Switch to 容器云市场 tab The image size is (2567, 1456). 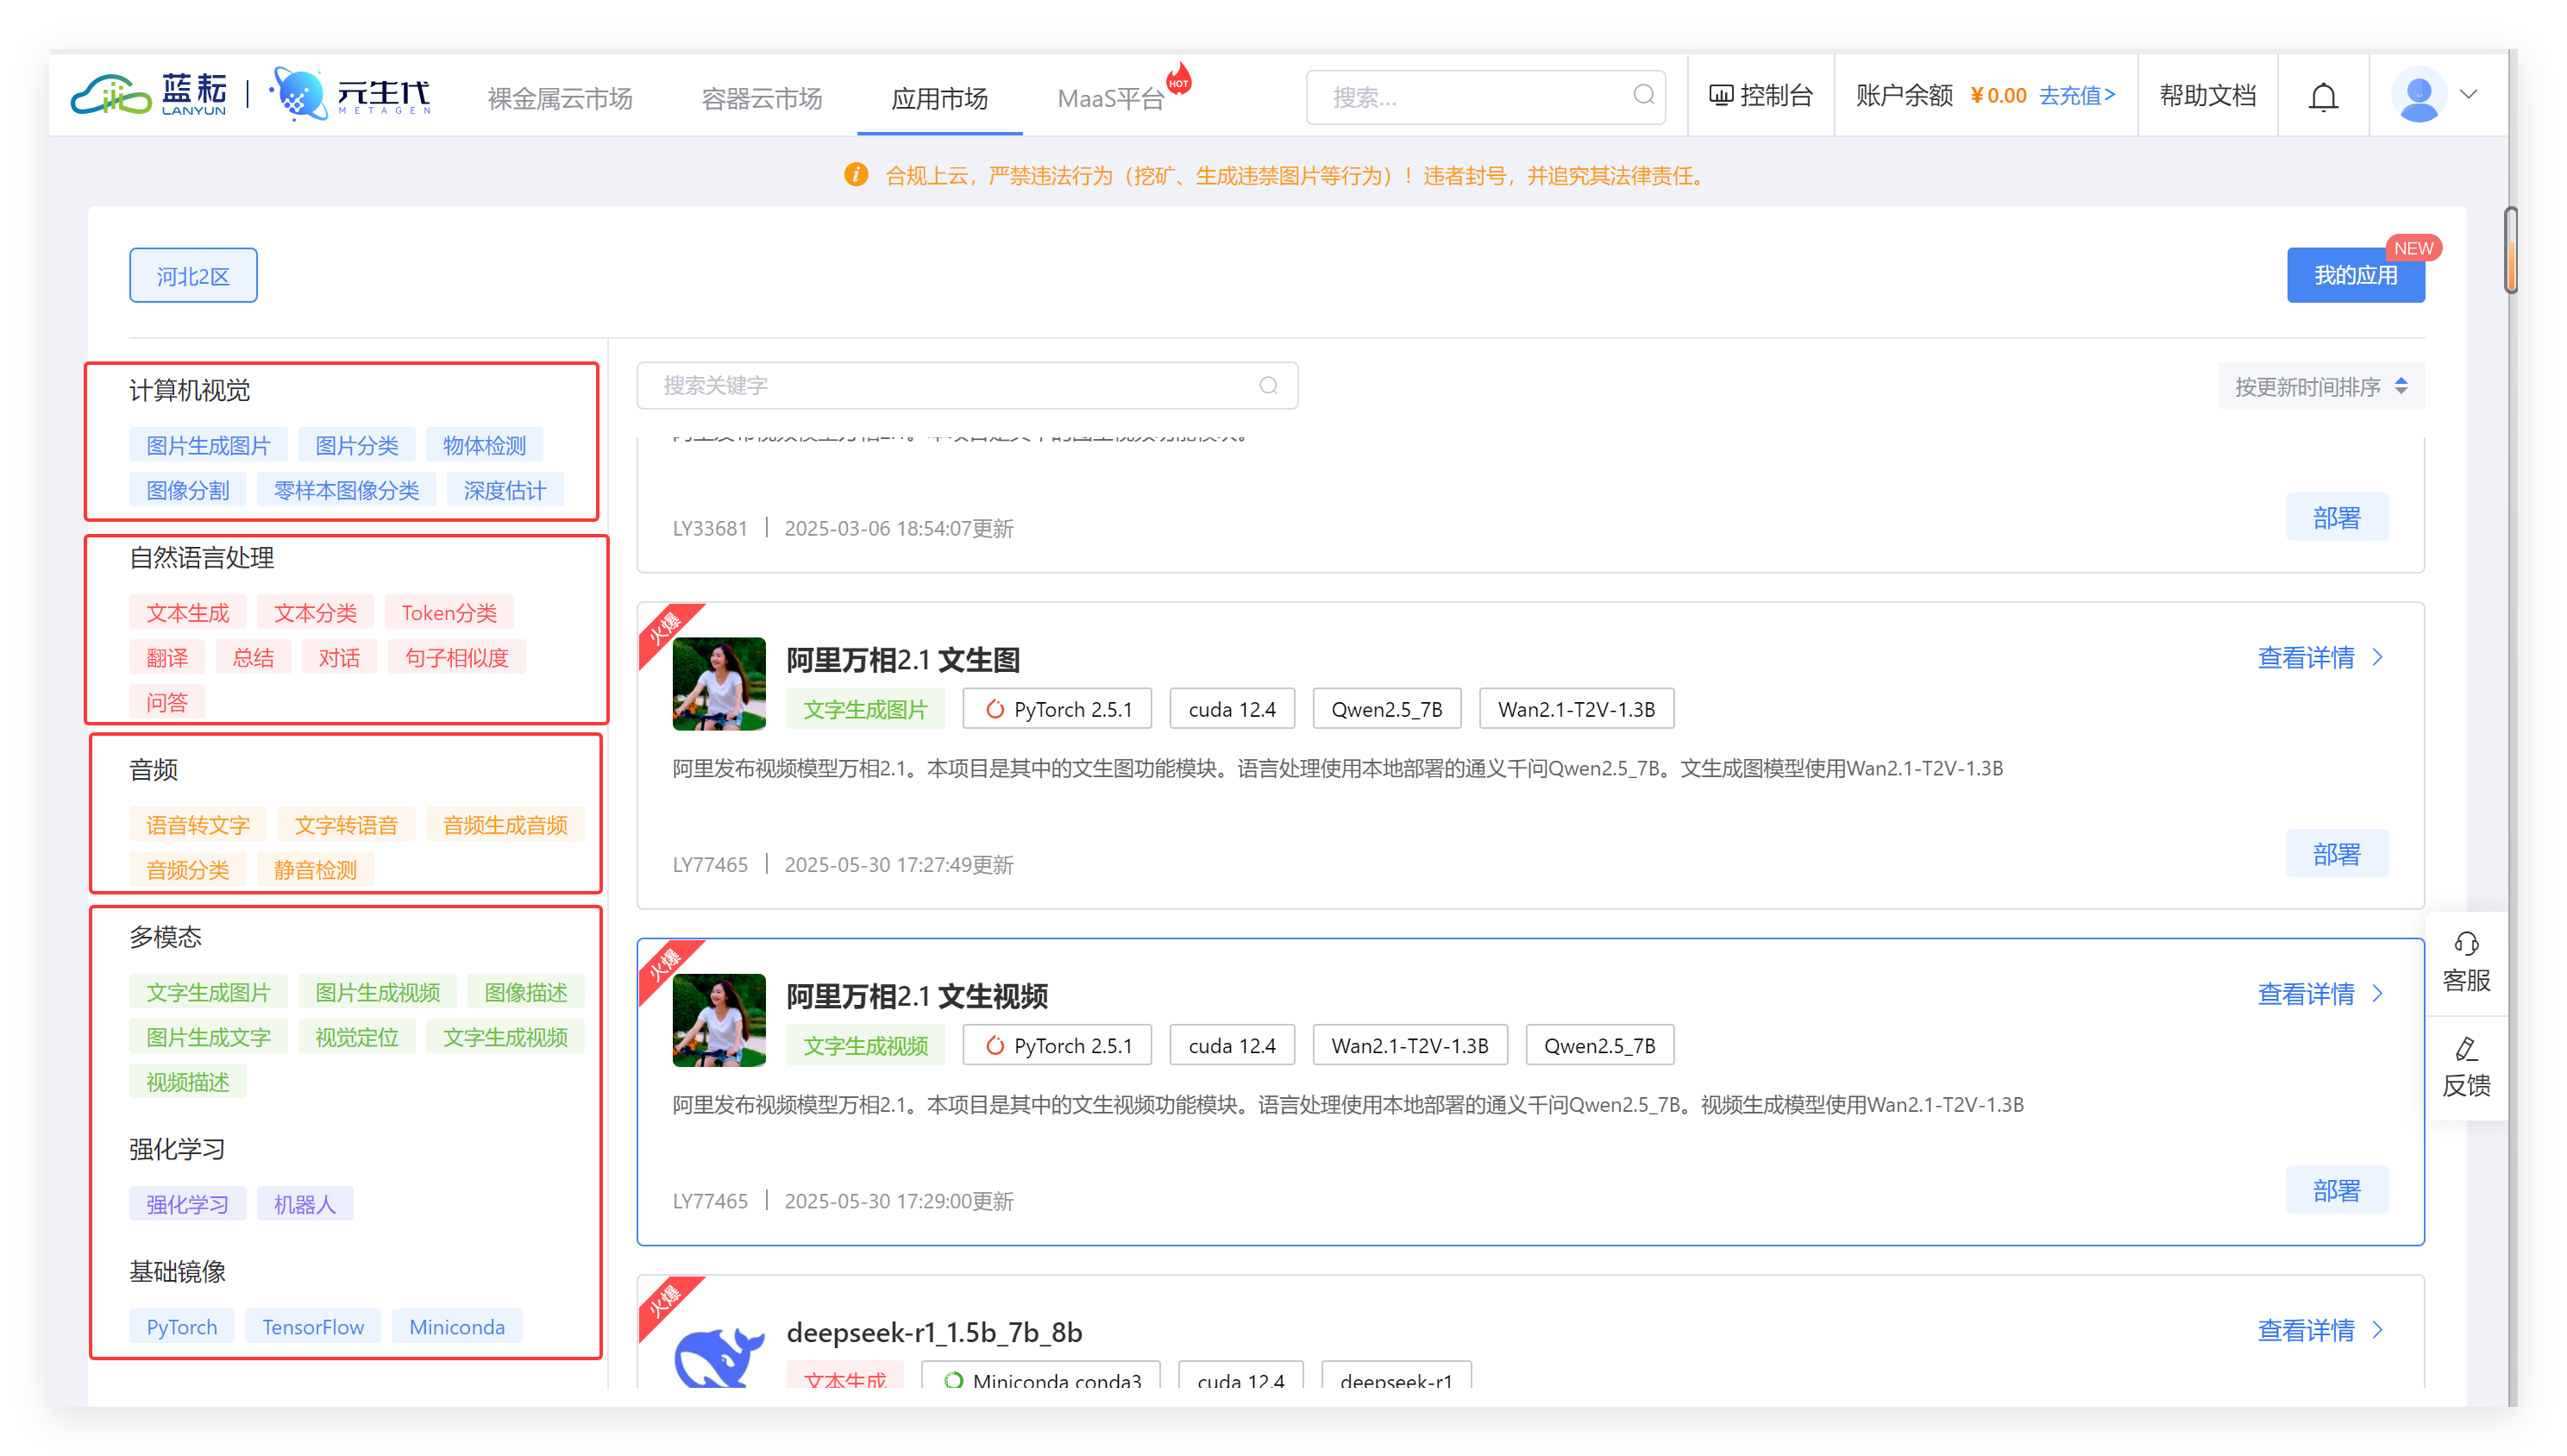pyautogui.click(x=761, y=98)
